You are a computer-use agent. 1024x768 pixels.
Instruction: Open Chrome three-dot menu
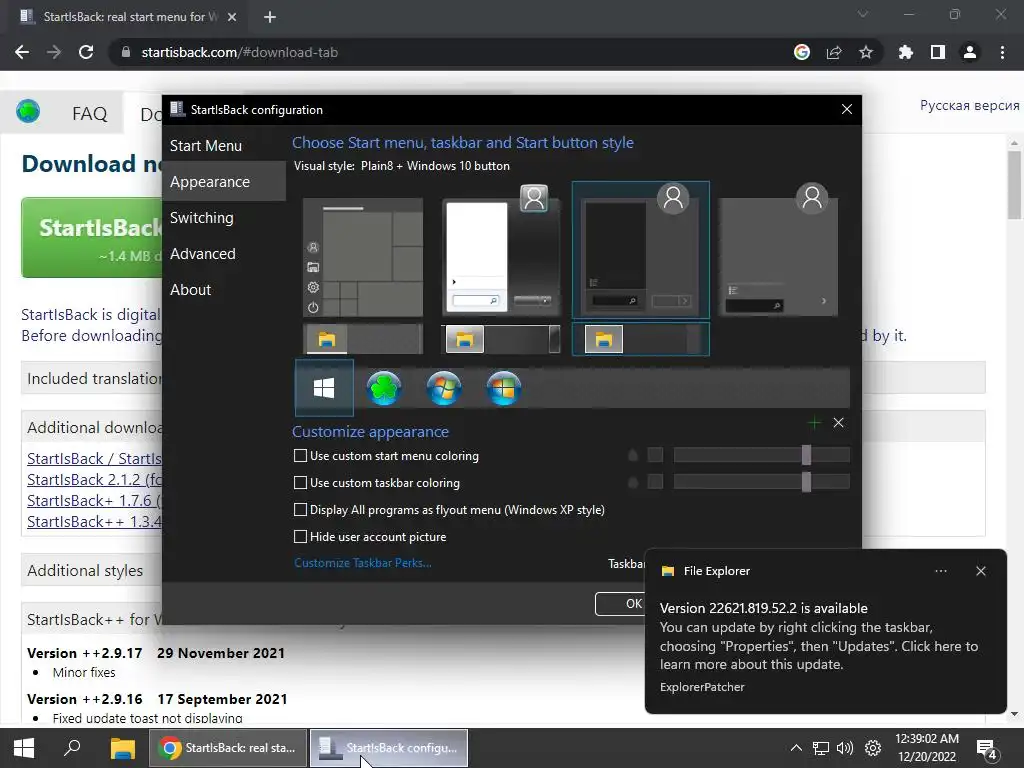coord(1002,52)
